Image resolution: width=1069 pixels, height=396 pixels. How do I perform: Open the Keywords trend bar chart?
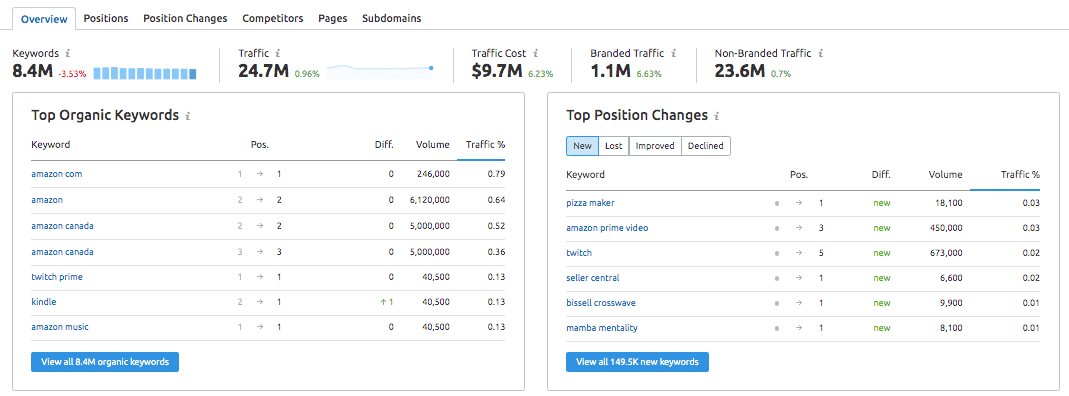tap(145, 73)
